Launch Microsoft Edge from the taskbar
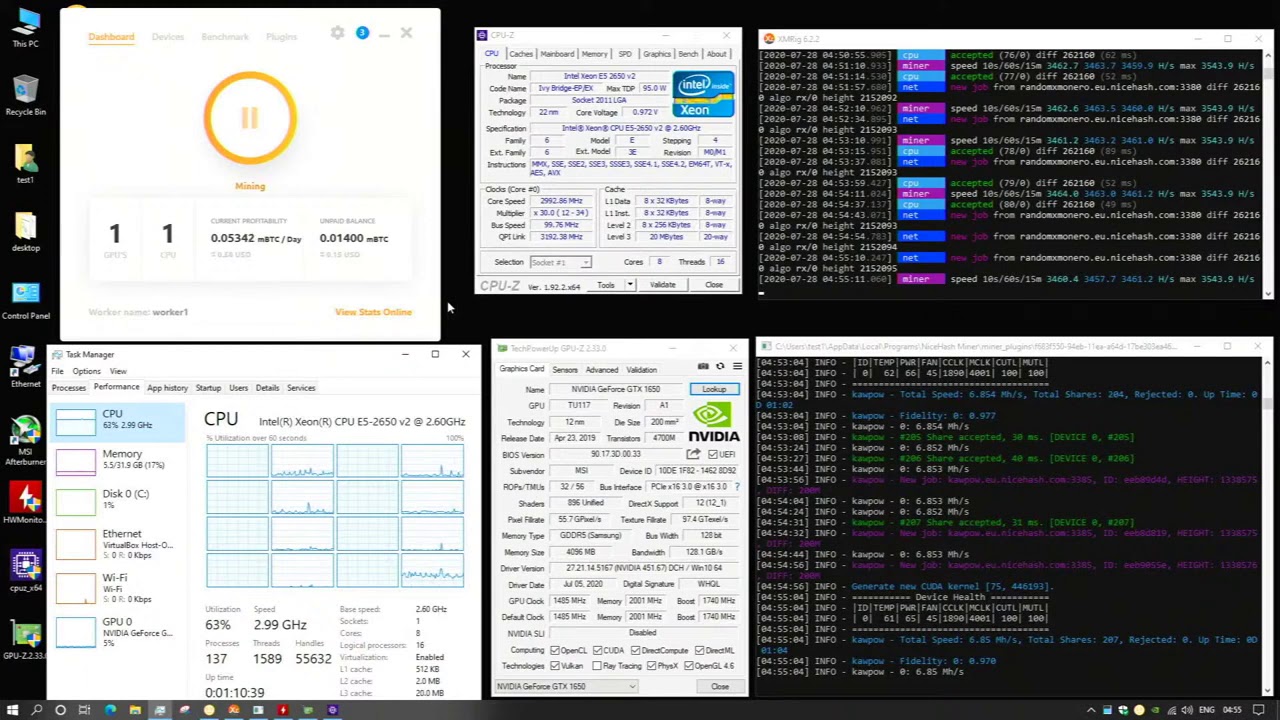This screenshot has width=1280, height=720. click(x=110, y=710)
